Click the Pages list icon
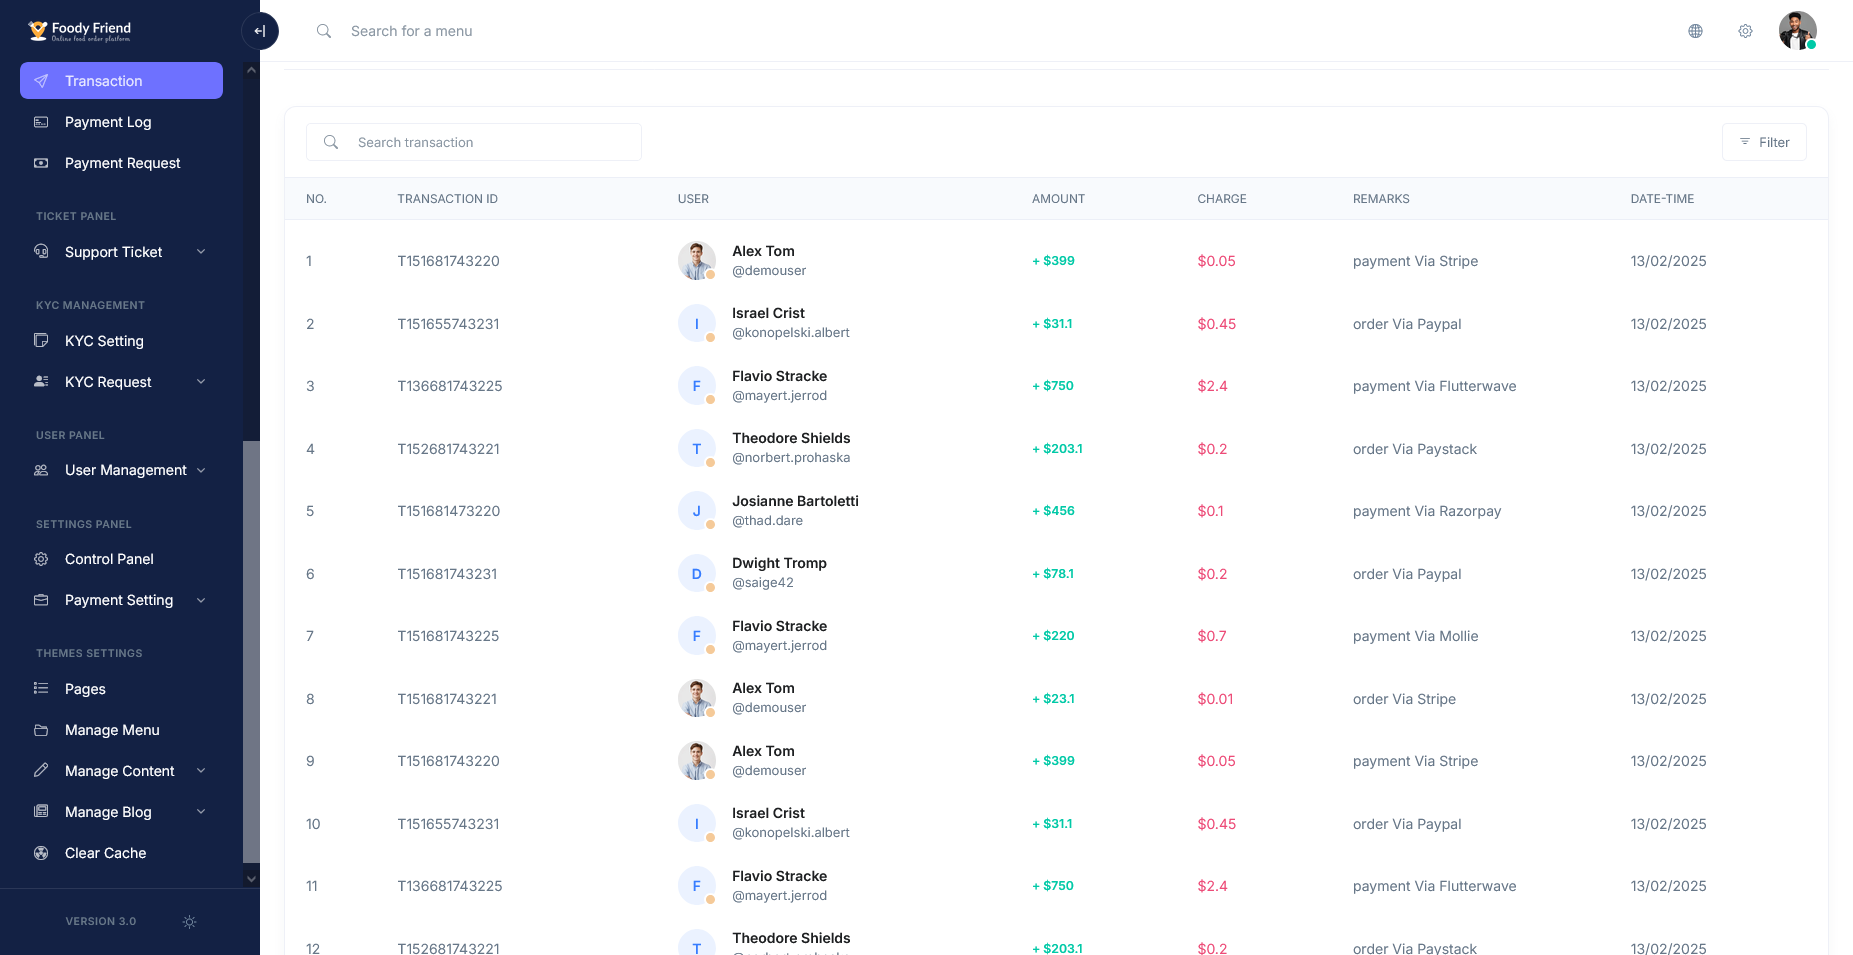Screen dimensions: 1853x955 [41, 689]
